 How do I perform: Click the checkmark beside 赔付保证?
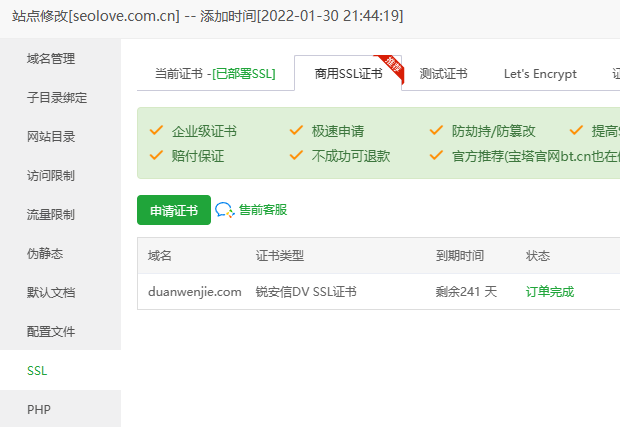tap(156, 155)
